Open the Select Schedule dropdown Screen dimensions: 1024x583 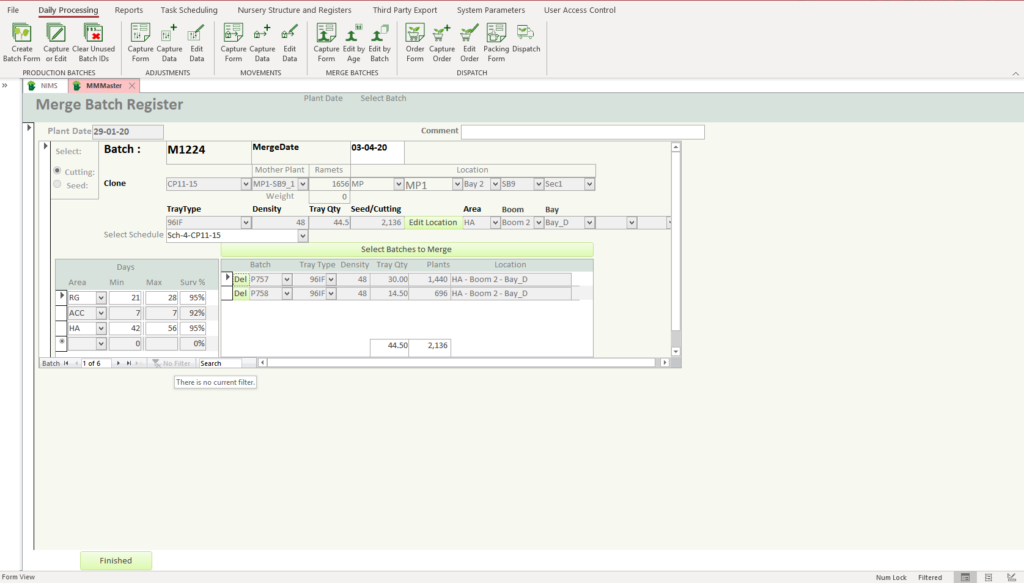[x=303, y=236]
